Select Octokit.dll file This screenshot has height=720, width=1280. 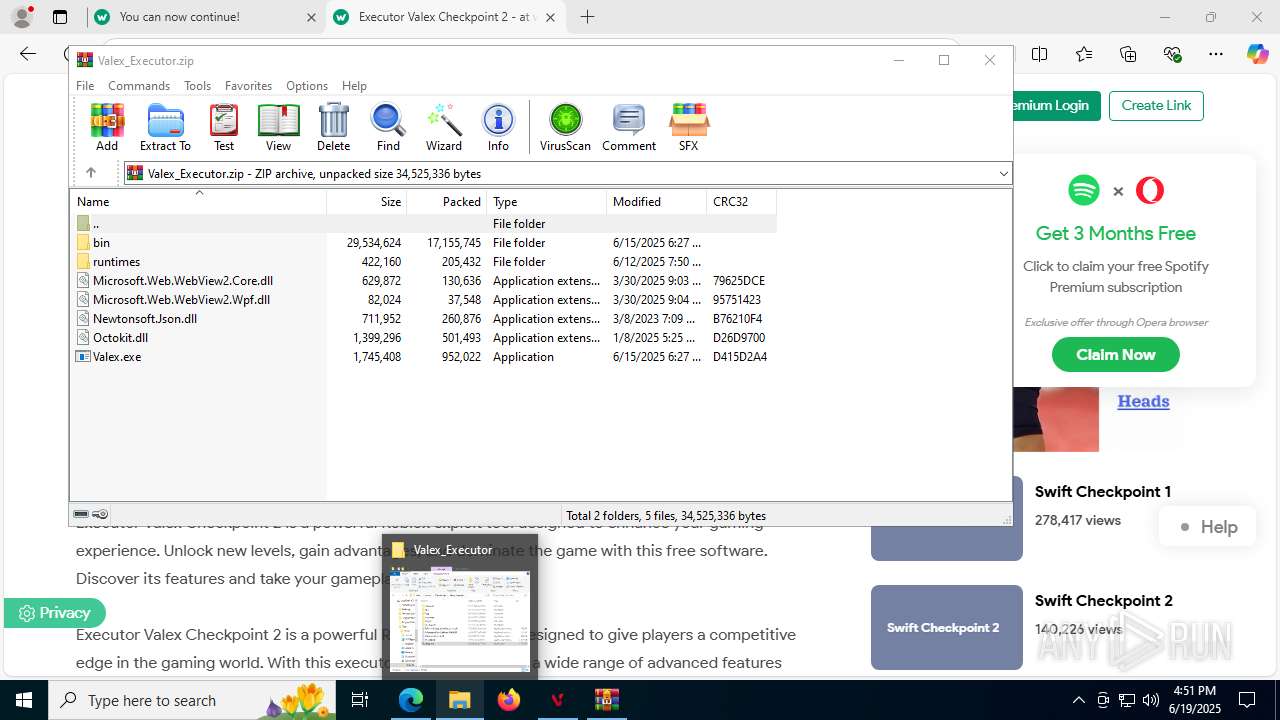tap(423, 337)
